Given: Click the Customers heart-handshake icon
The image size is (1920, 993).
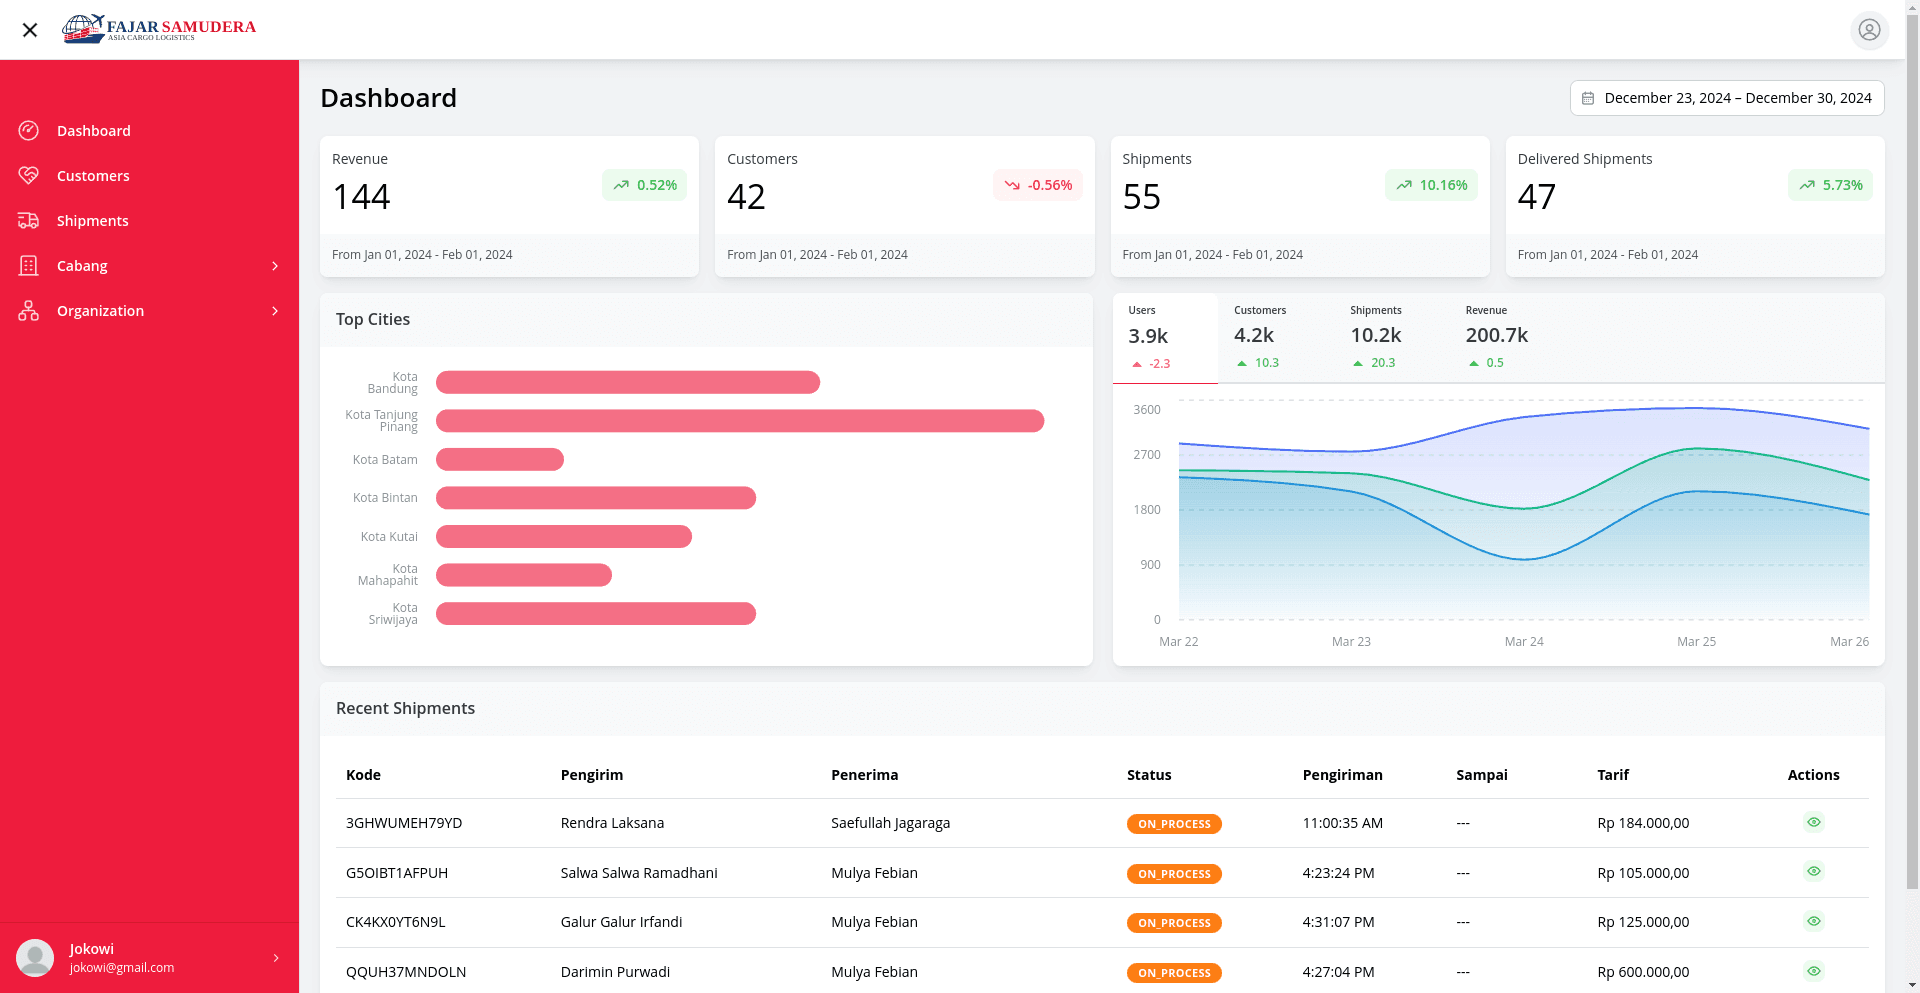Looking at the screenshot, I should click(x=29, y=175).
